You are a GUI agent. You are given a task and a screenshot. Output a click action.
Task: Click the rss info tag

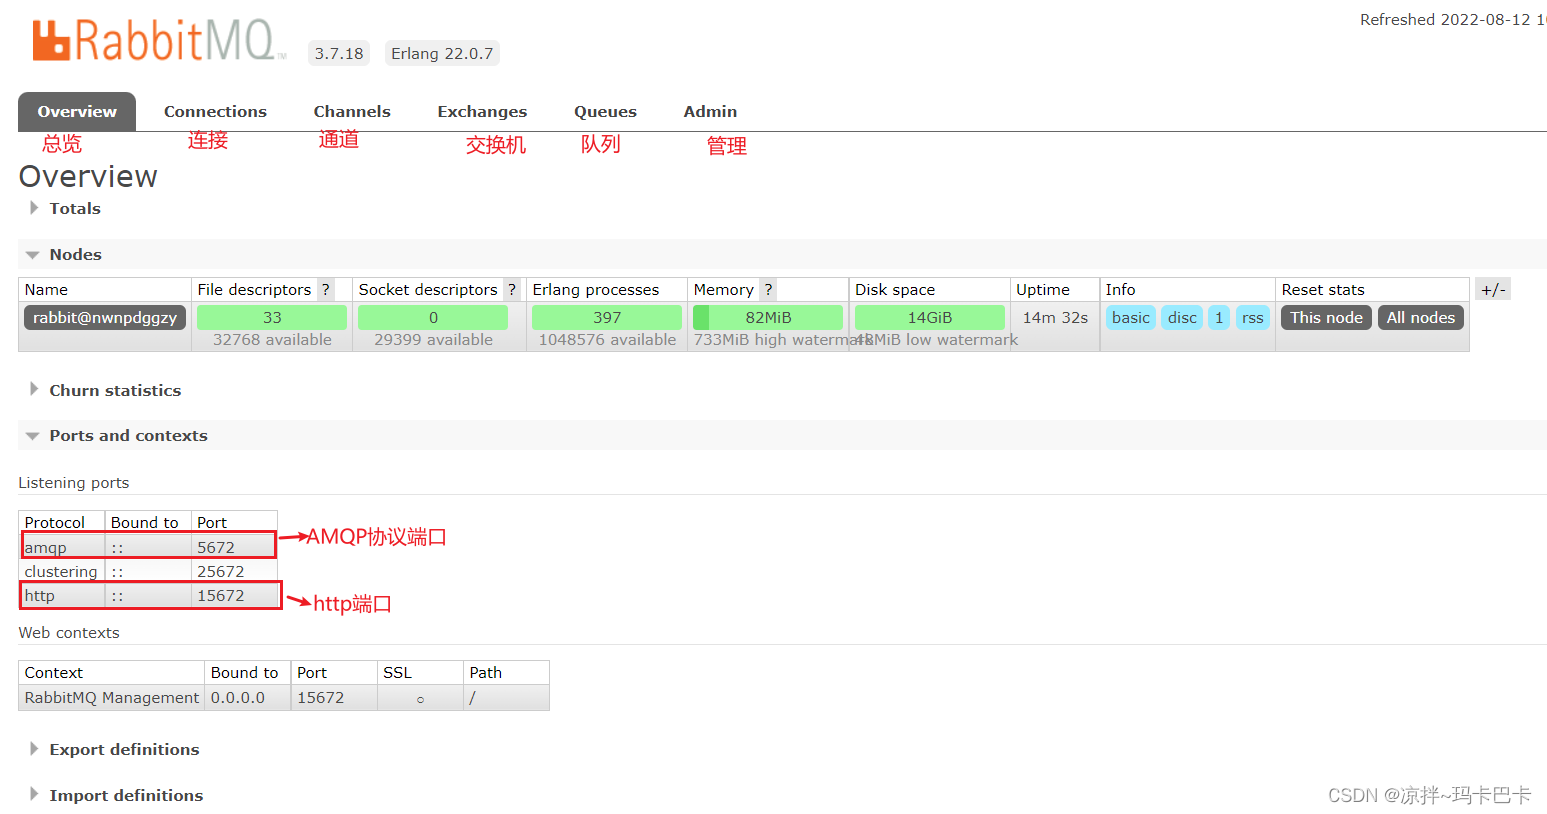coord(1253,318)
